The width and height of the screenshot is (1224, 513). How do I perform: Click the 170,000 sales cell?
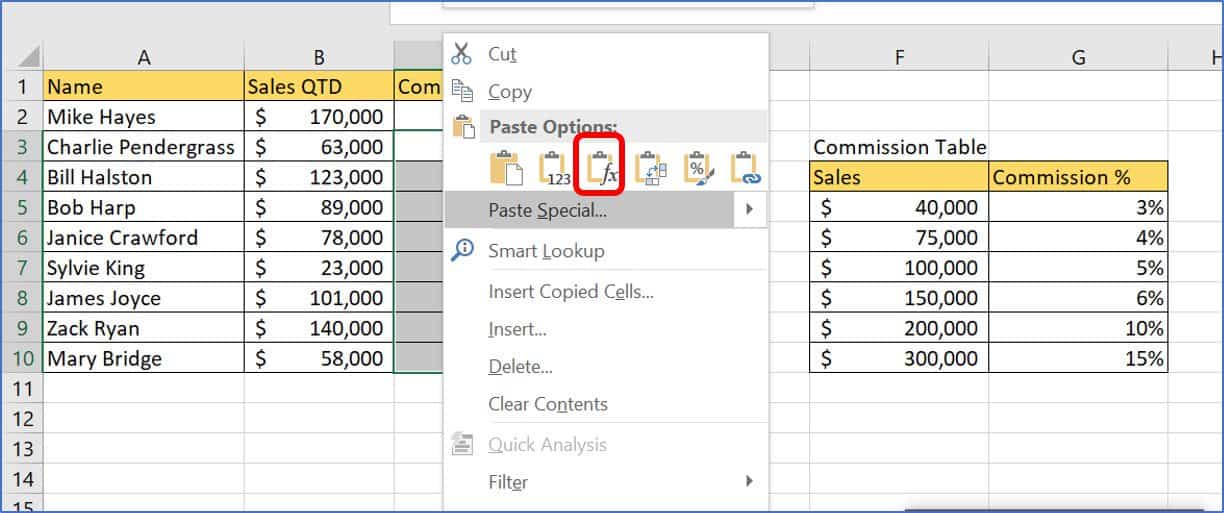click(x=319, y=116)
